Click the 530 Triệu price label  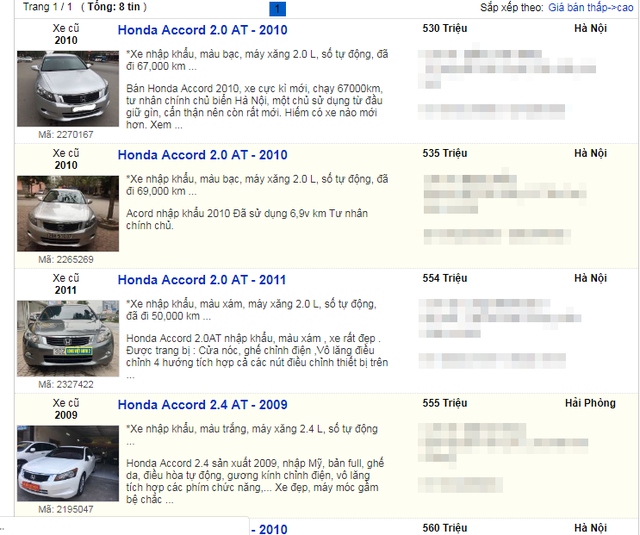point(444,29)
